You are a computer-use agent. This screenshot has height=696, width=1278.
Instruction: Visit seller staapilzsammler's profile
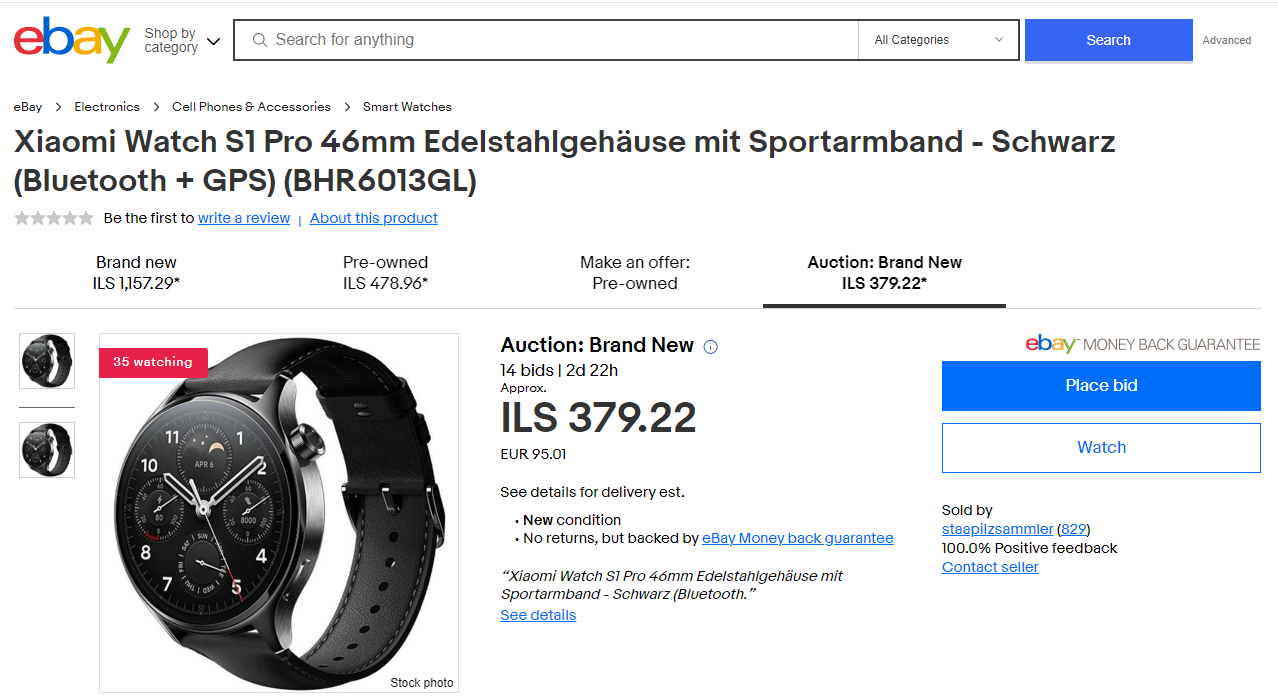point(997,529)
